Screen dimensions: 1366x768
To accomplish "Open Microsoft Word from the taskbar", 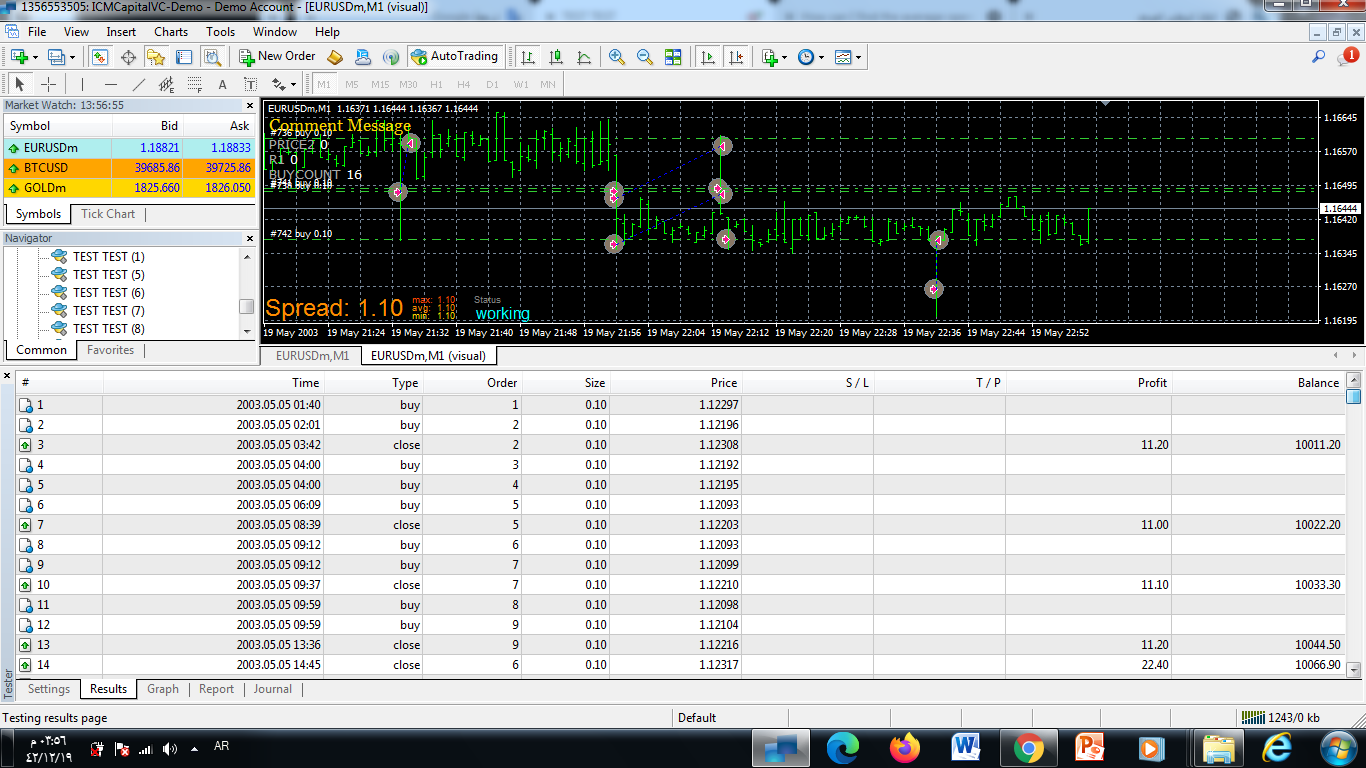I will tap(966, 747).
